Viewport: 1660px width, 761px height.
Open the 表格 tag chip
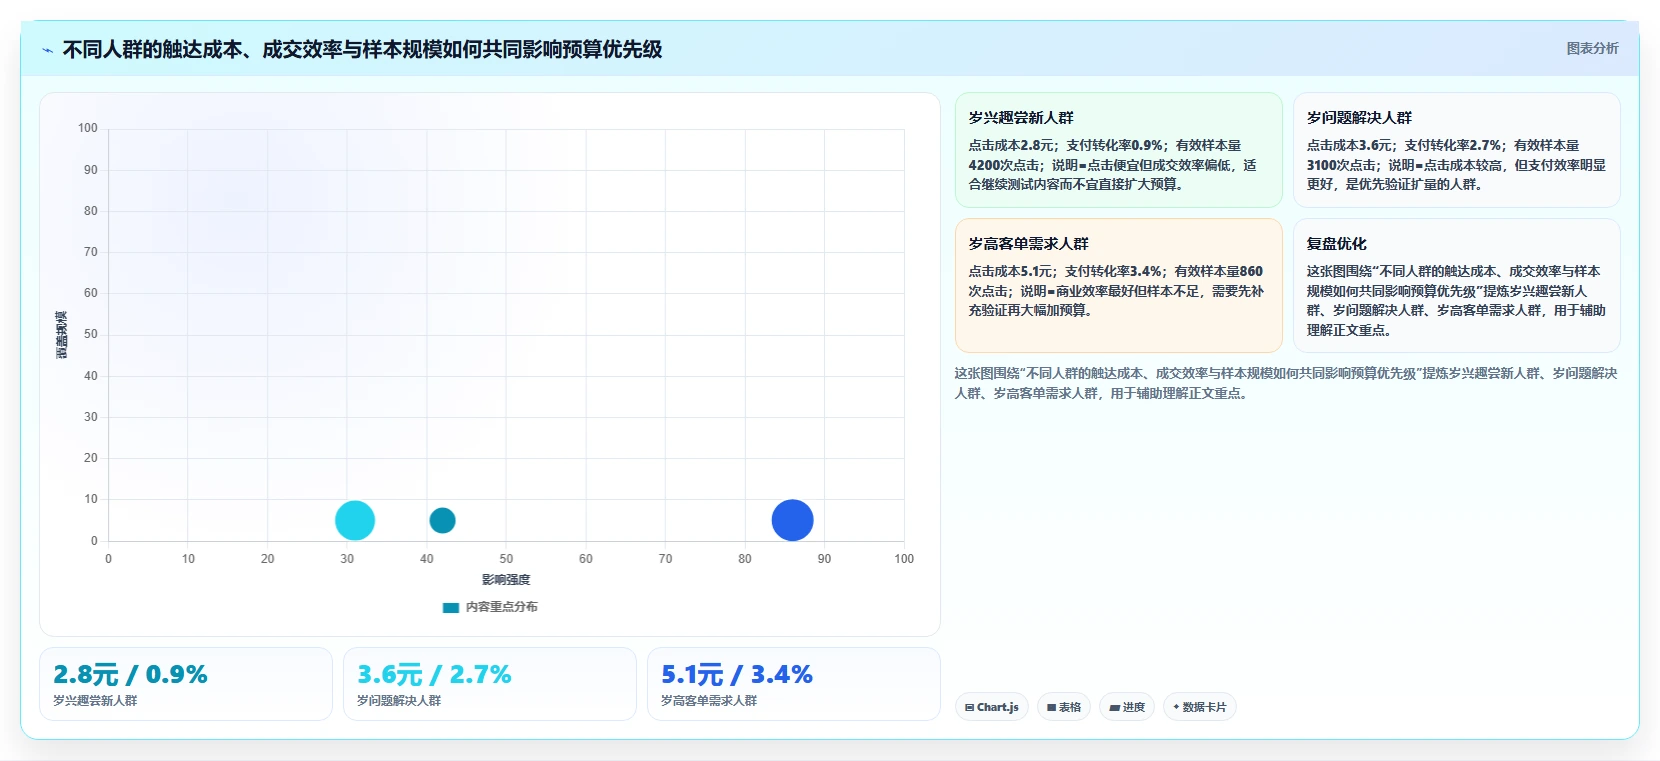[1064, 707]
